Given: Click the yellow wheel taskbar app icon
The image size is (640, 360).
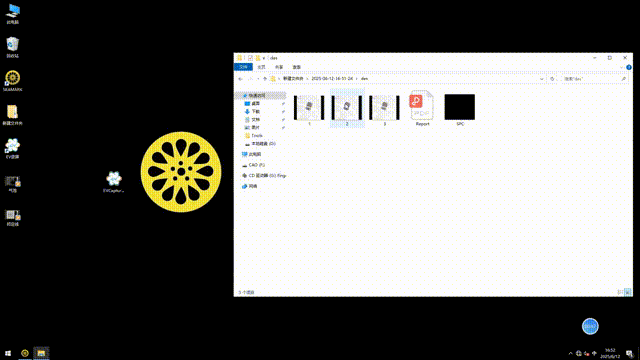Looking at the screenshot, I should click(25, 353).
